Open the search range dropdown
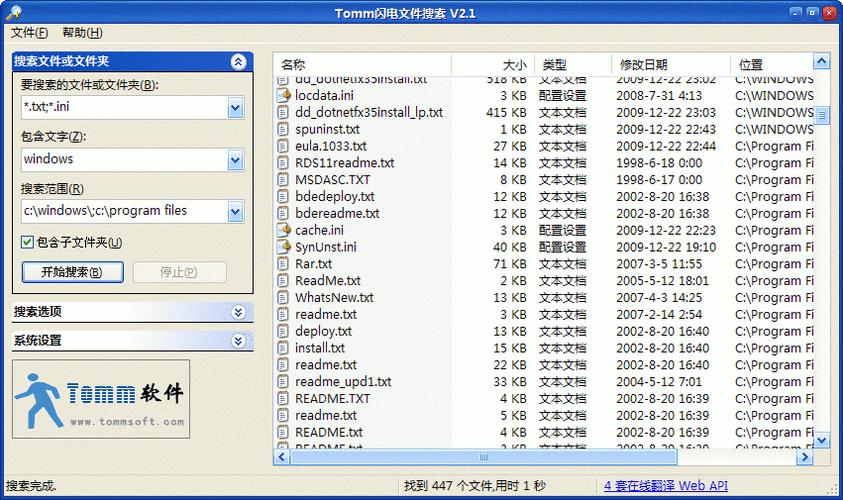Image resolution: width=843 pixels, height=500 pixels. point(235,211)
